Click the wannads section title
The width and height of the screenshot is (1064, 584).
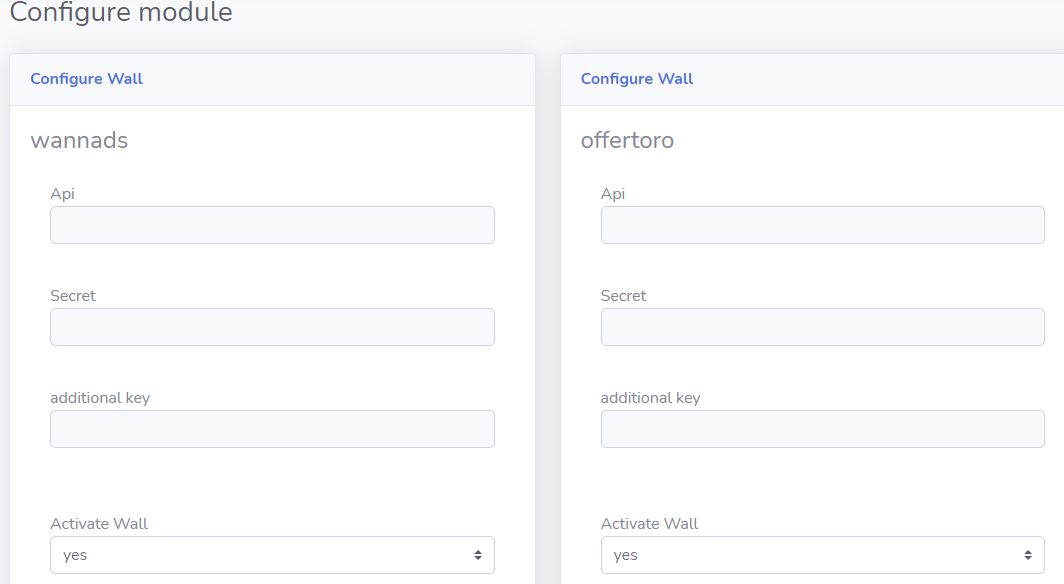tap(79, 140)
